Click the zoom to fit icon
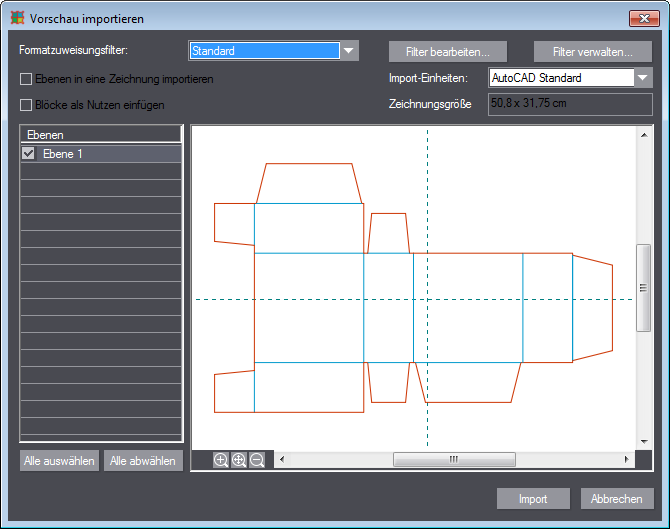The height and width of the screenshot is (529, 670). 239,460
